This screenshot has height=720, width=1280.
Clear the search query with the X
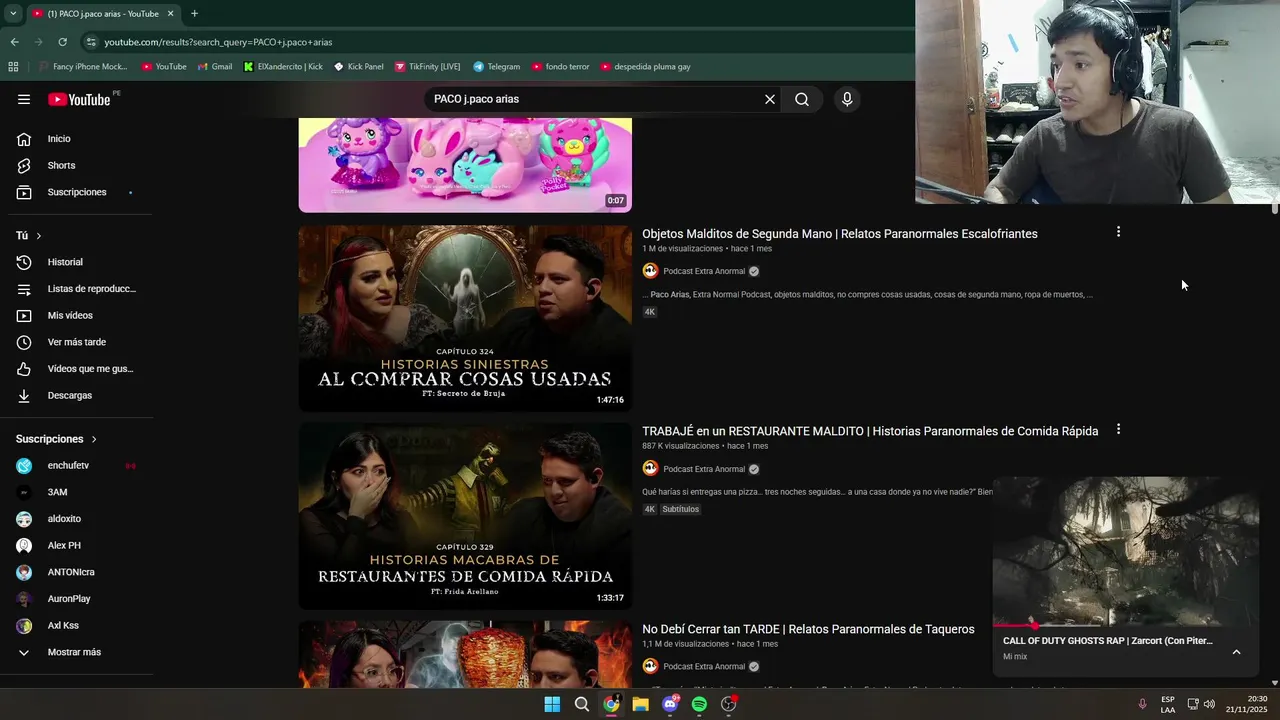tap(770, 99)
